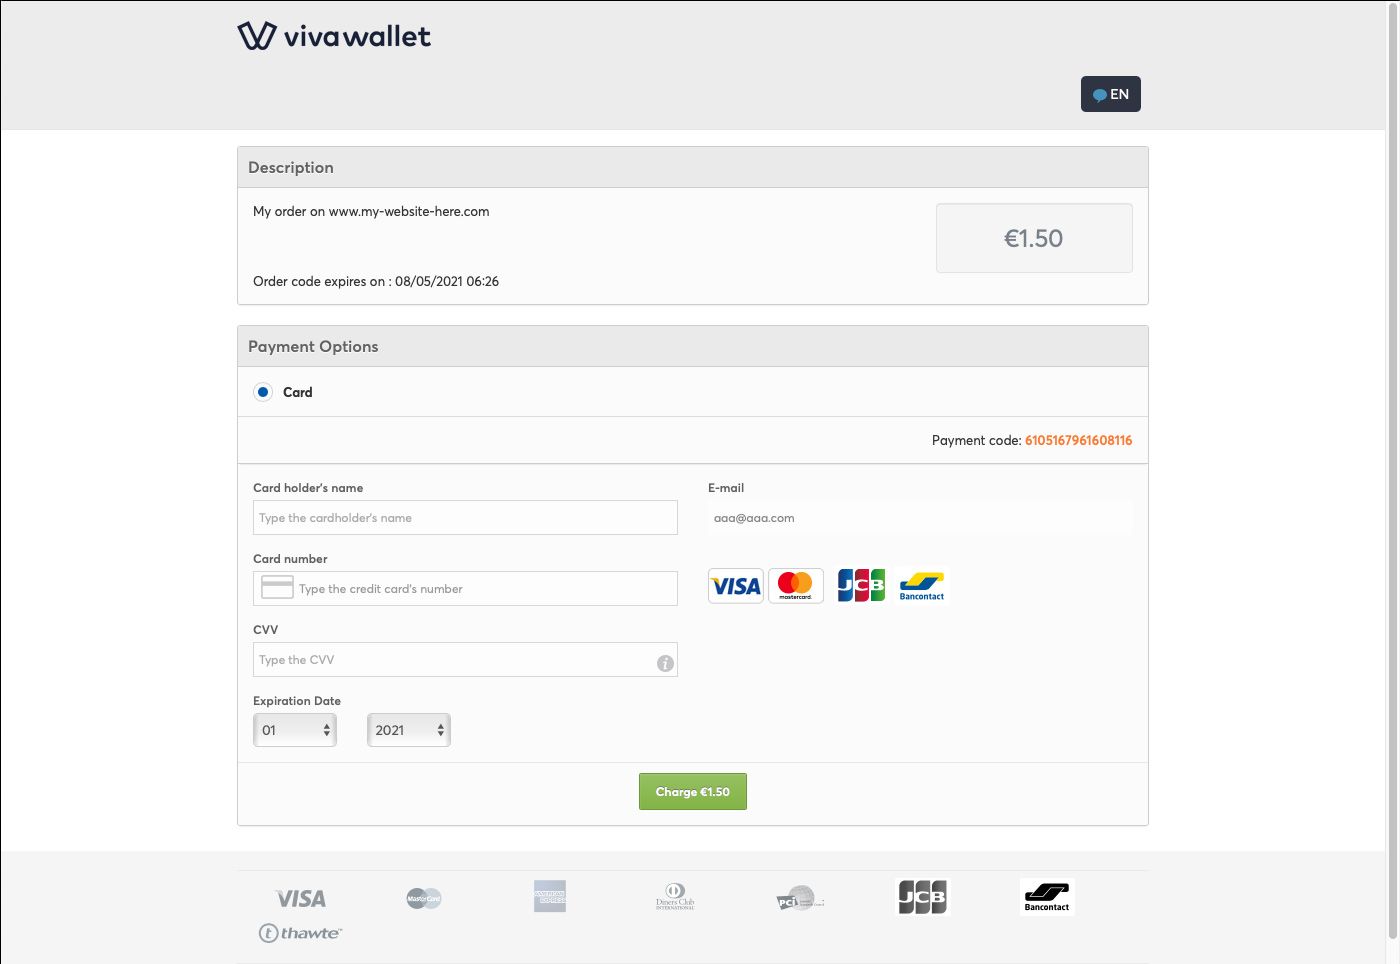Click the Viva Wallet logo

pos(334,36)
